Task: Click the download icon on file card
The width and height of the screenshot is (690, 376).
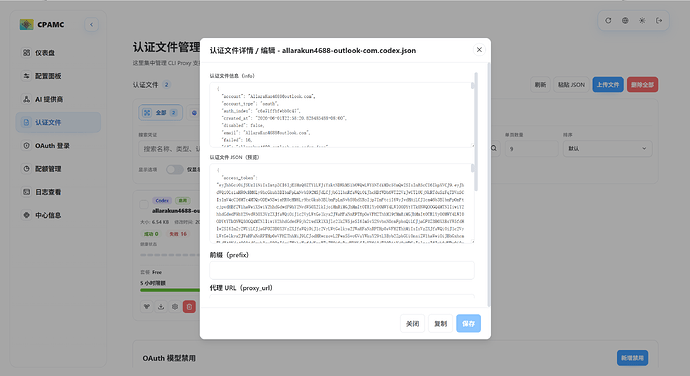Action: (x=161, y=307)
